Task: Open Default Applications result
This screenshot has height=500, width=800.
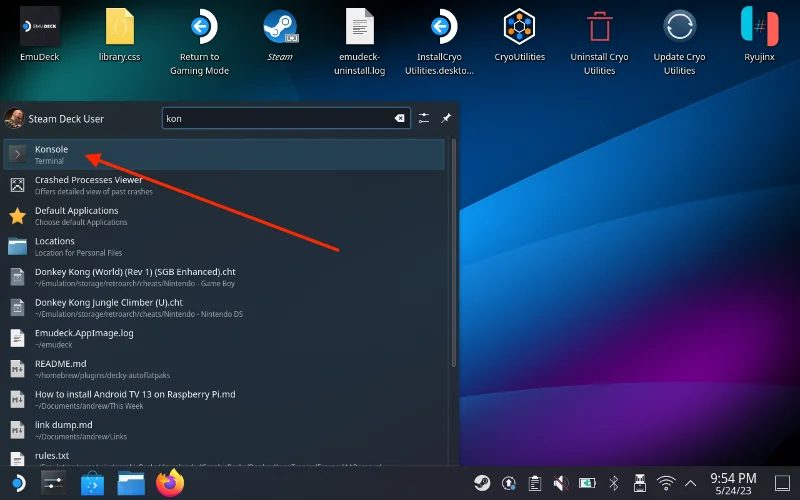Action: pyautogui.click(x=224, y=215)
